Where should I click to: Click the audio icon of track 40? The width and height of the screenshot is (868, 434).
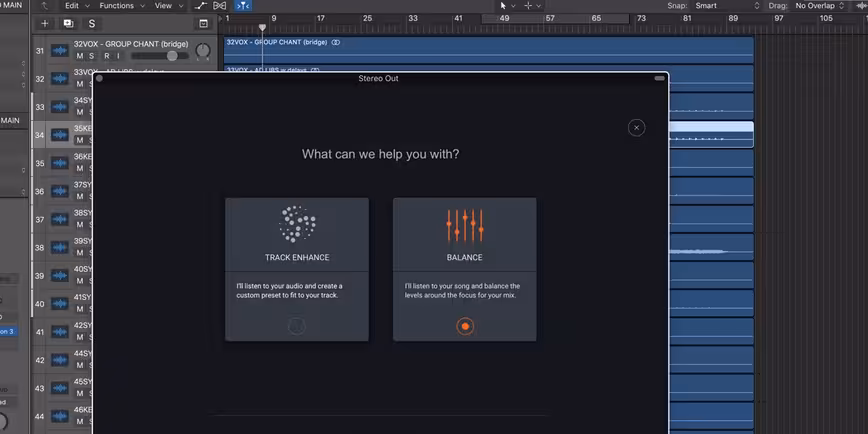click(59, 304)
